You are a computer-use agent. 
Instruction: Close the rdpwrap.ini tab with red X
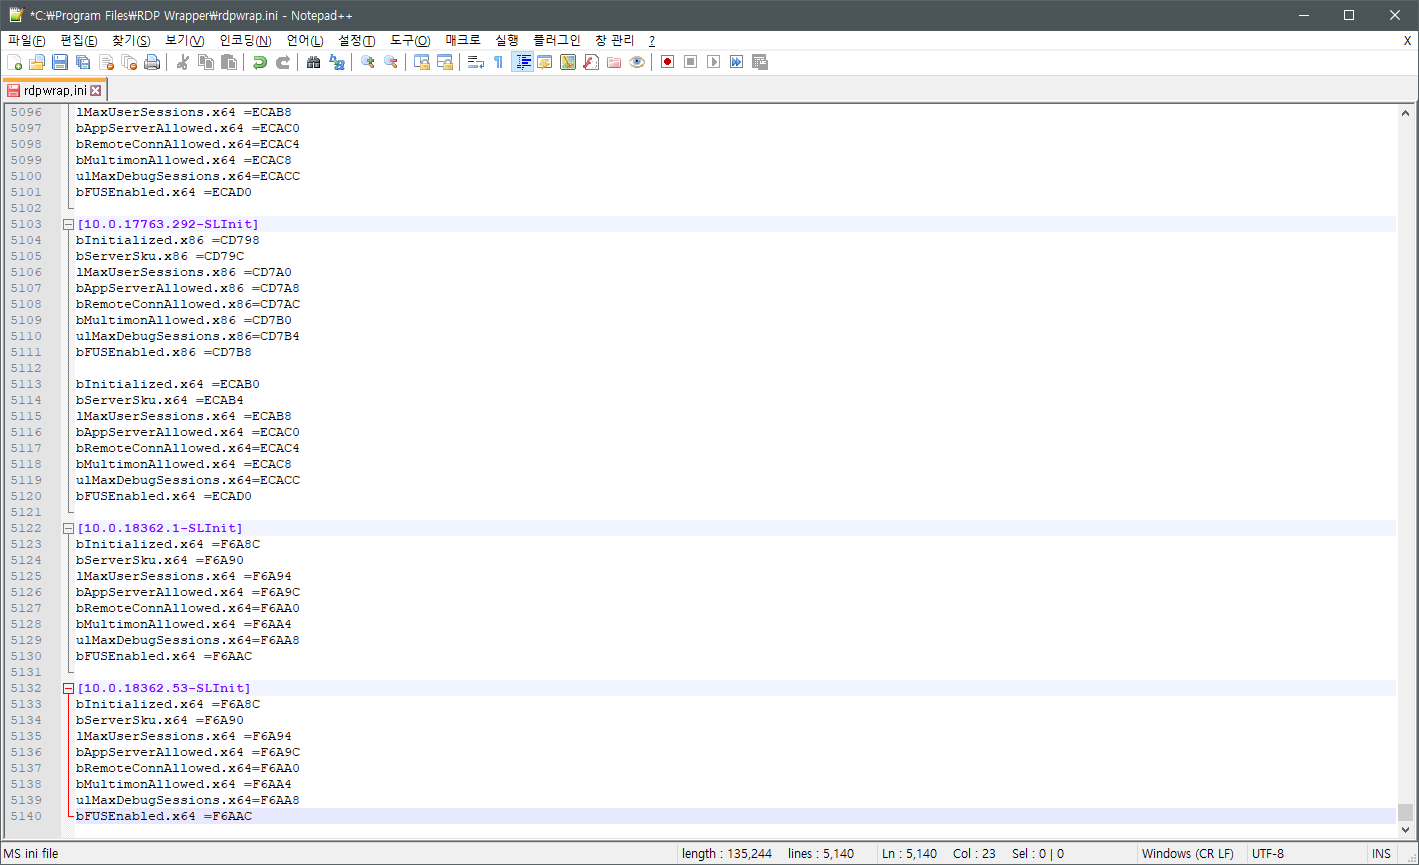pyautogui.click(x=96, y=90)
